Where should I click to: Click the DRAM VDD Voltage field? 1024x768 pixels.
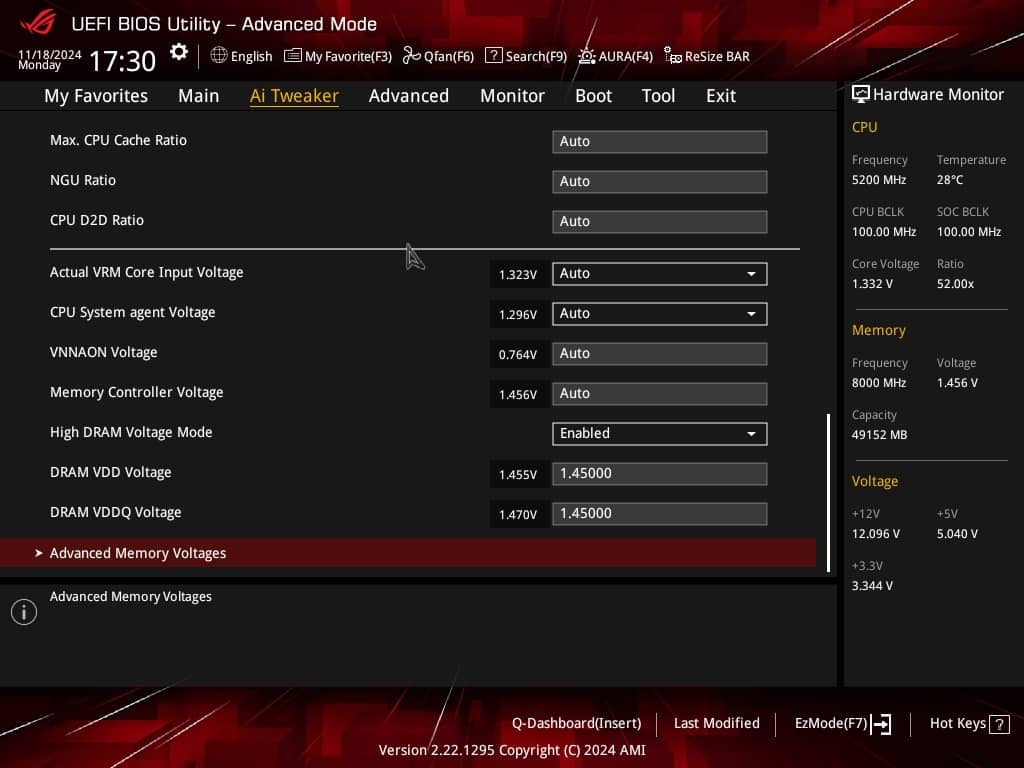pos(660,473)
